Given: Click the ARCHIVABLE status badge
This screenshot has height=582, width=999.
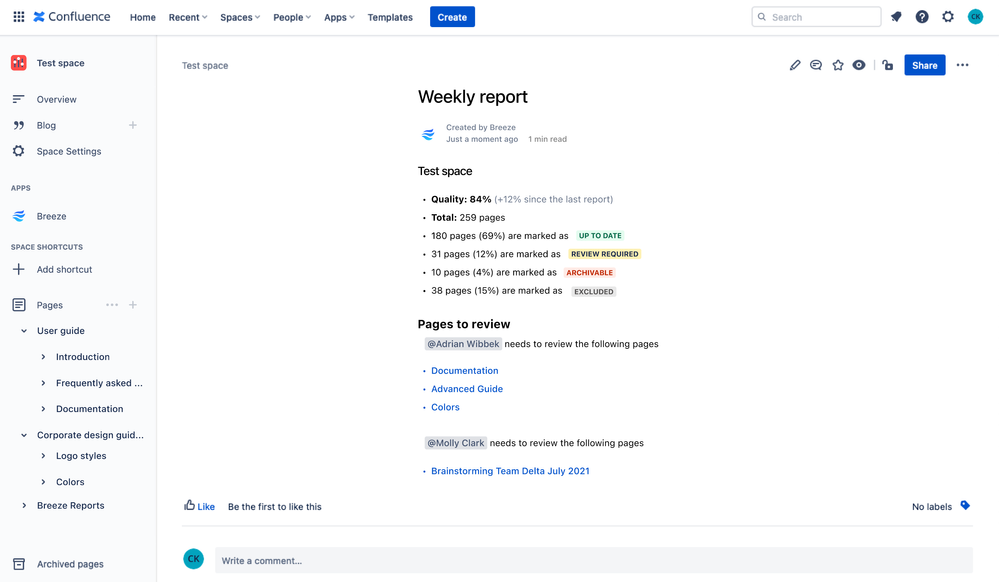Looking at the screenshot, I should tap(589, 272).
